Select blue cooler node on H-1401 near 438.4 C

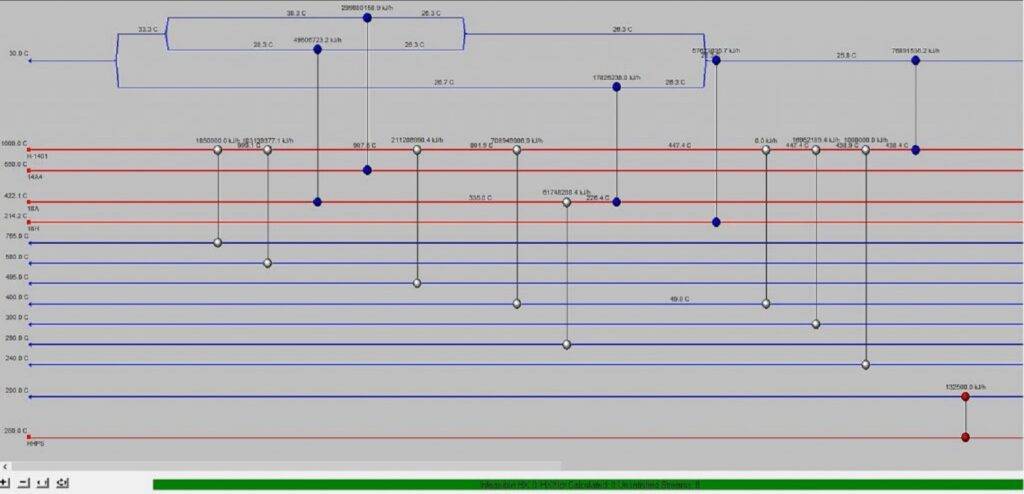pyautogui.click(x=916, y=150)
